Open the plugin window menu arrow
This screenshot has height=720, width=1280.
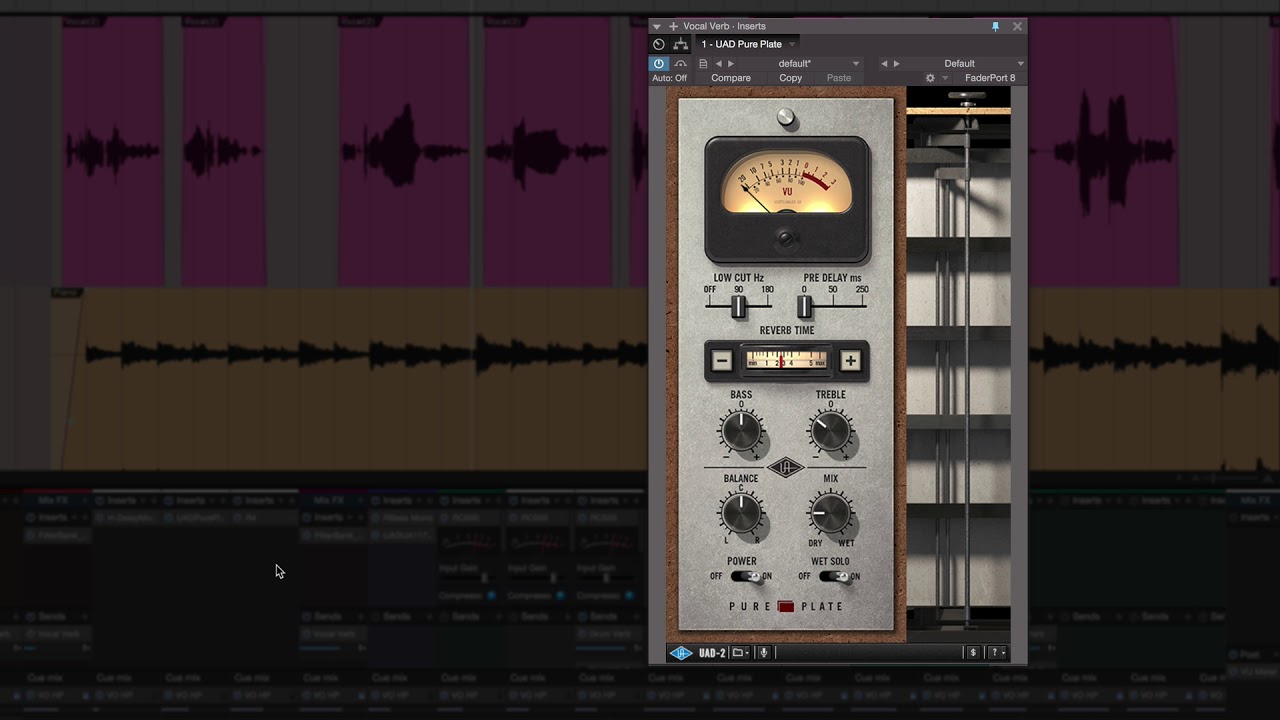[x=657, y=26]
